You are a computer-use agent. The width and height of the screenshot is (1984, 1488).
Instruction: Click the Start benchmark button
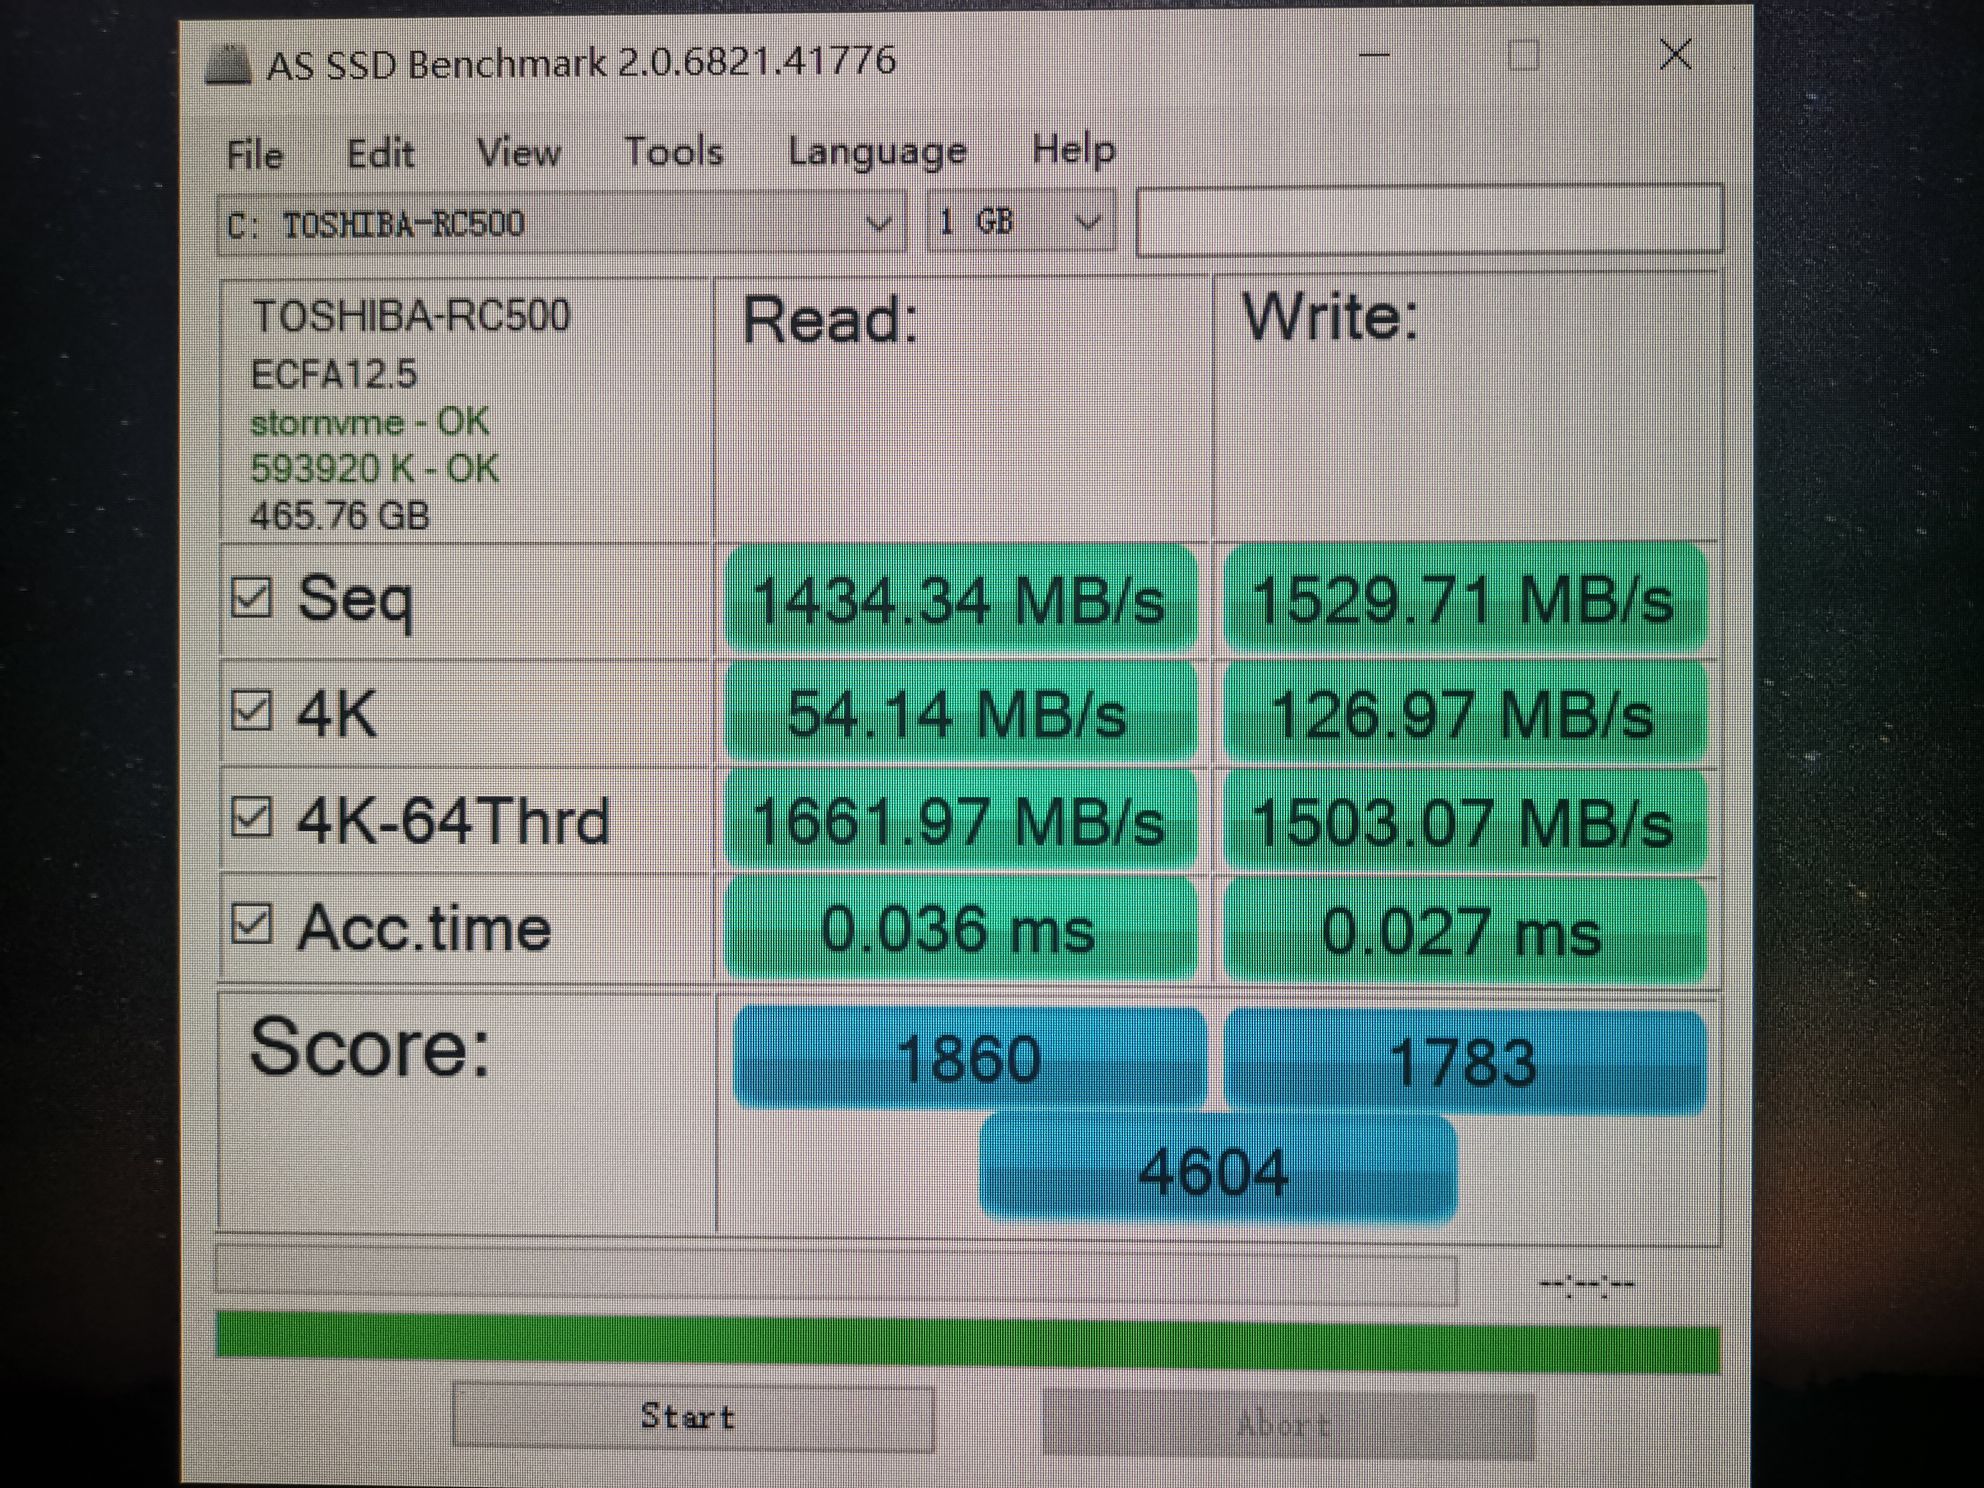[x=692, y=1416]
